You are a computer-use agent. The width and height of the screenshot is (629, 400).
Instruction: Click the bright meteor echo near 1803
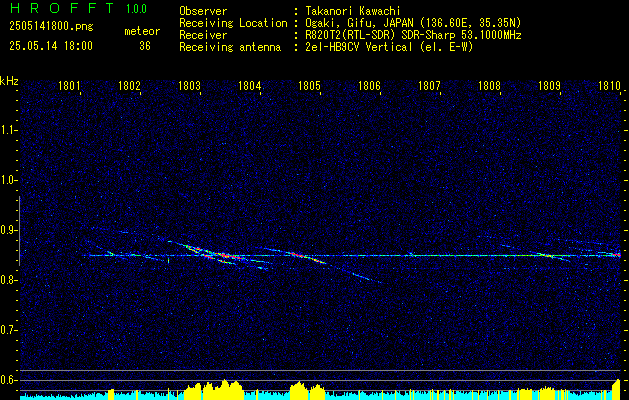coord(219,254)
